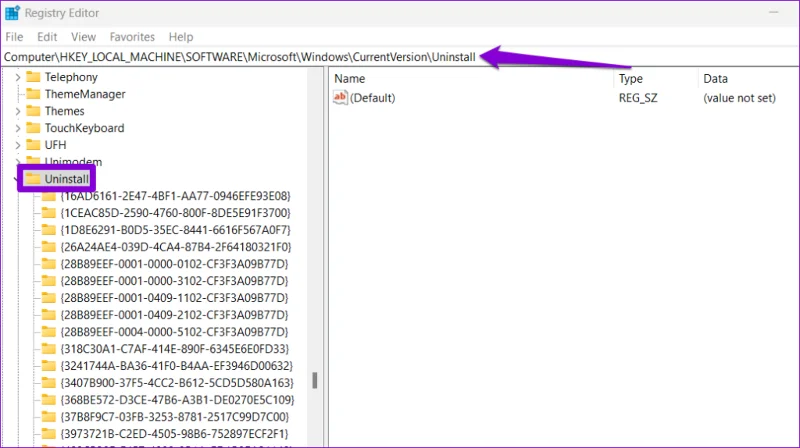The width and height of the screenshot is (800, 448).
Task: Open the Edit menu
Action: coord(47,37)
